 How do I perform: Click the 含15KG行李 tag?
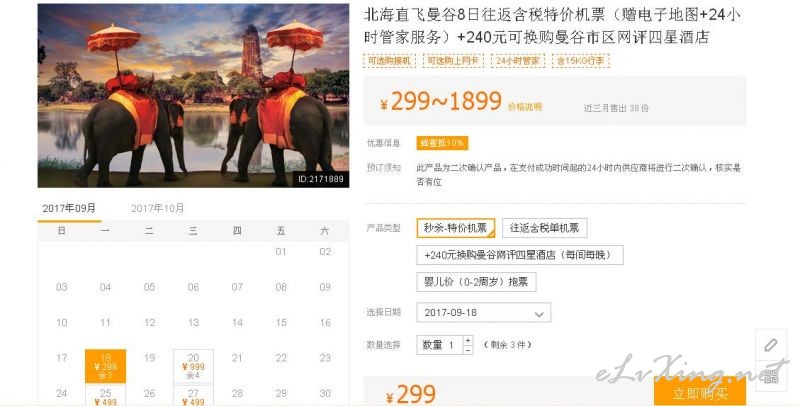pos(580,61)
